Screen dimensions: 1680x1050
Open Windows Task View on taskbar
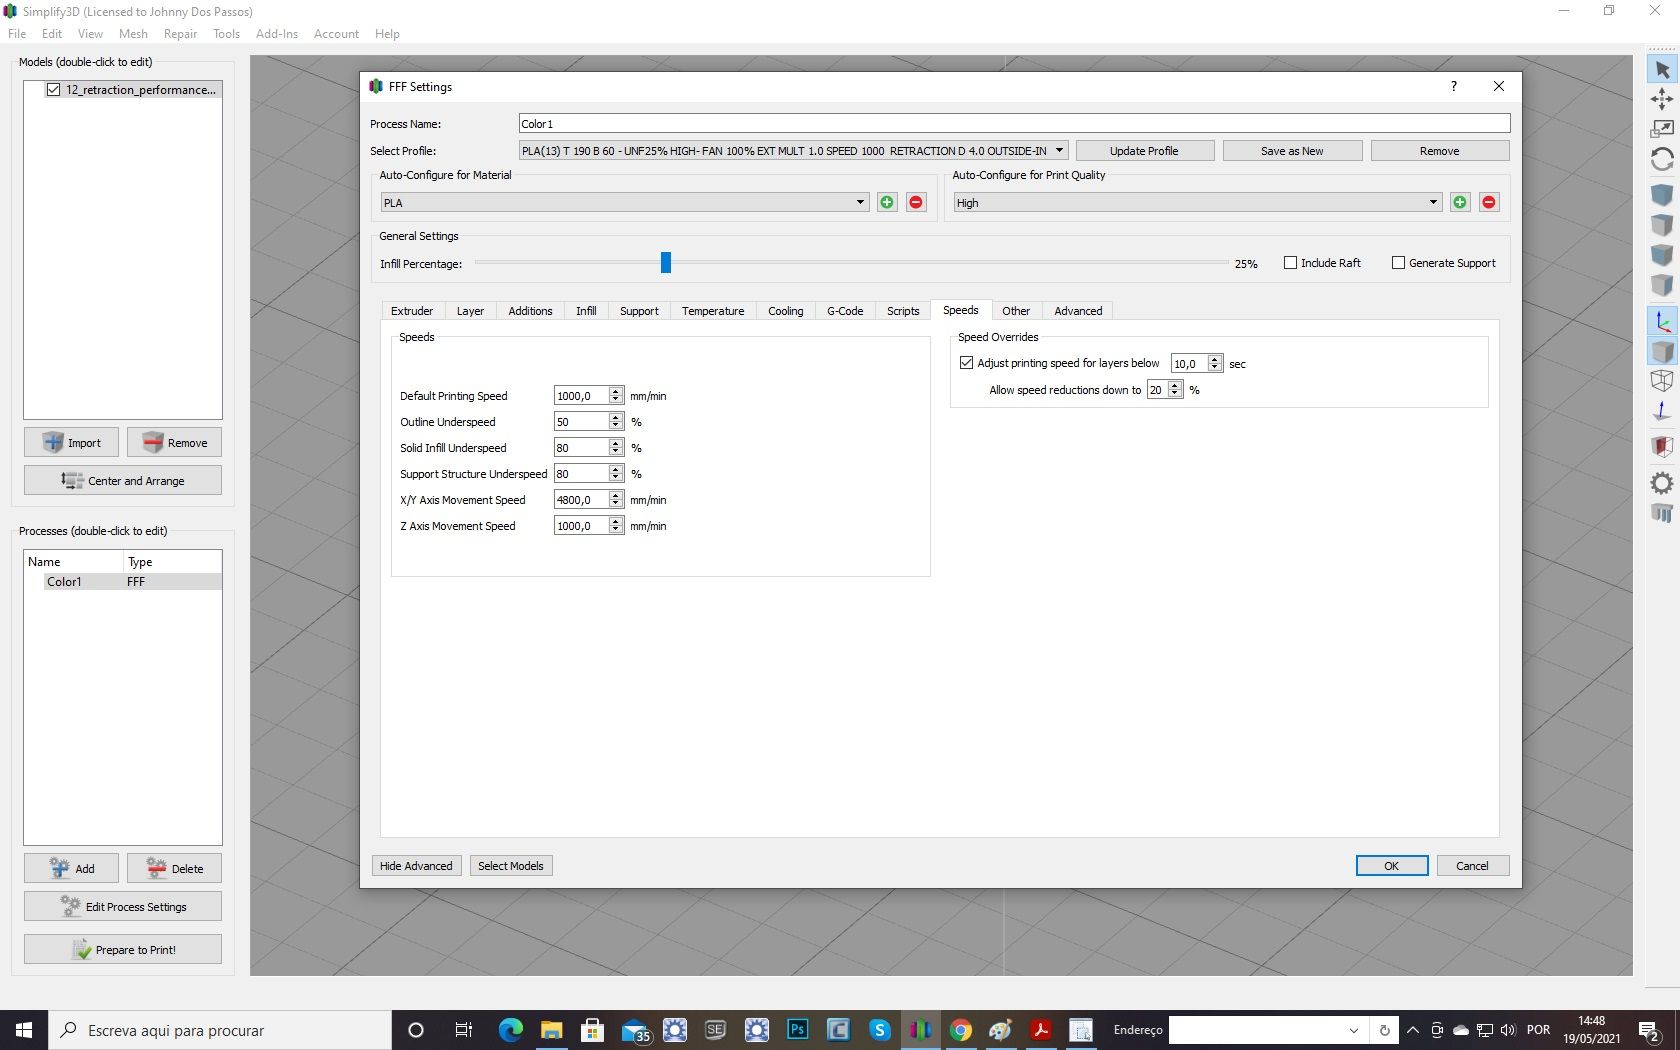point(464,1030)
